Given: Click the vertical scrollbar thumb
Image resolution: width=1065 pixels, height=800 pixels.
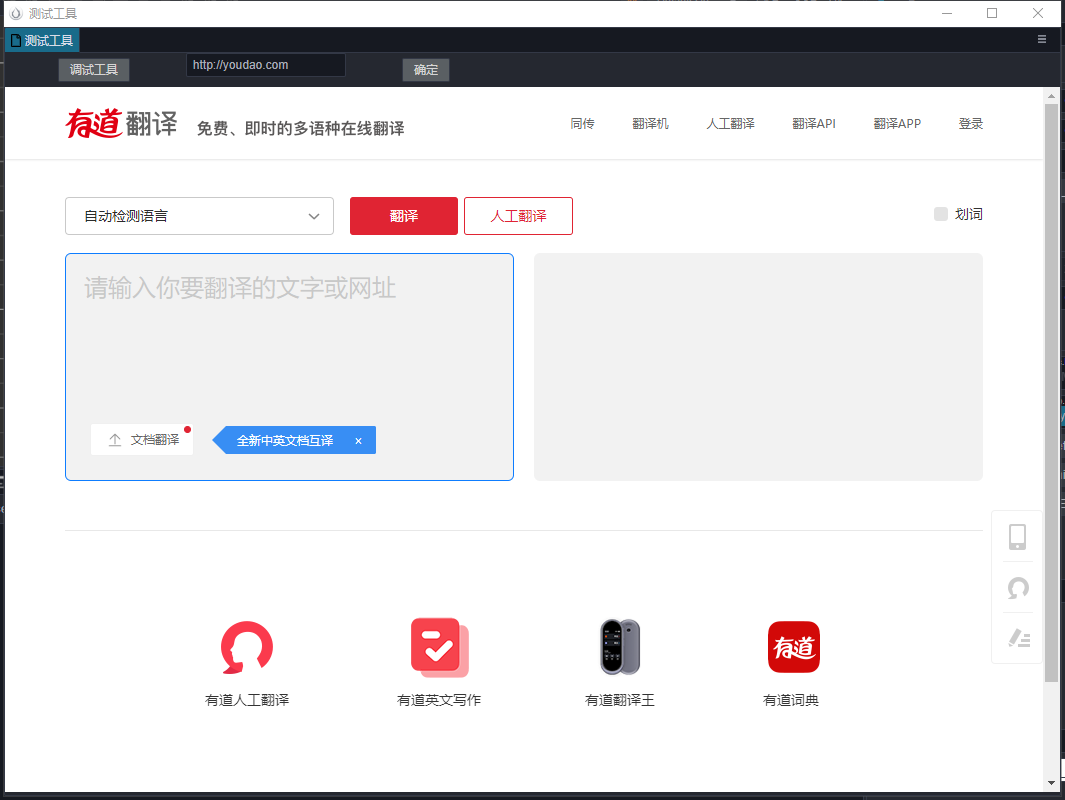Looking at the screenshot, I should point(1051,393).
